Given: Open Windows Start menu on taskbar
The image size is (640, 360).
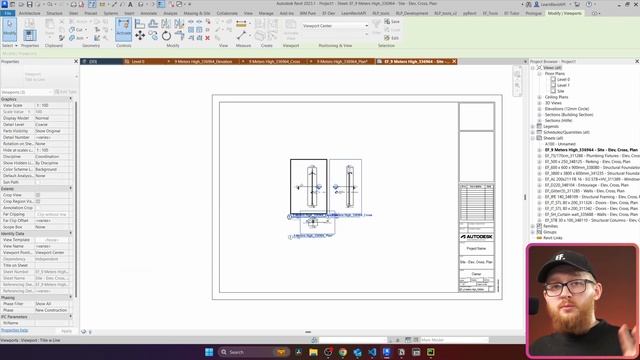Looking at the screenshot, I should pos(209,352).
